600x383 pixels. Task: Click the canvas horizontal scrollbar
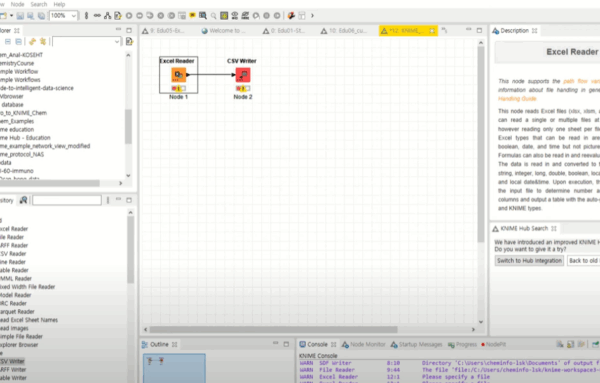tap(273, 329)
